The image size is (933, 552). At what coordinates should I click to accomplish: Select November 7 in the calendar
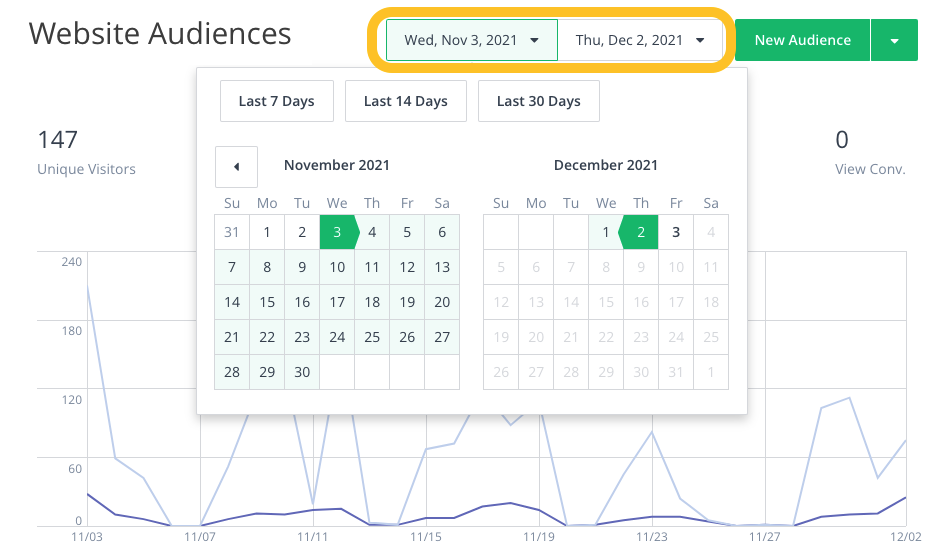[x=232, y=267]
